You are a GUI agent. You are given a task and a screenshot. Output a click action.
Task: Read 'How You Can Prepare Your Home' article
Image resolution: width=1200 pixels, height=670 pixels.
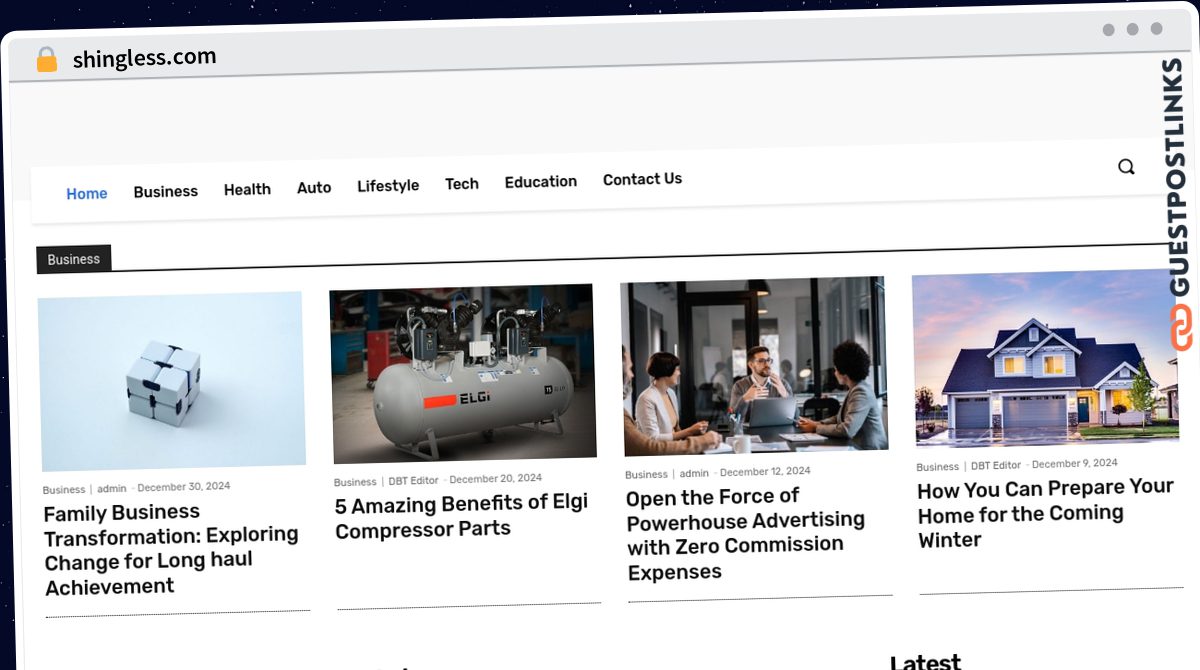click(x=1046, y=513)
